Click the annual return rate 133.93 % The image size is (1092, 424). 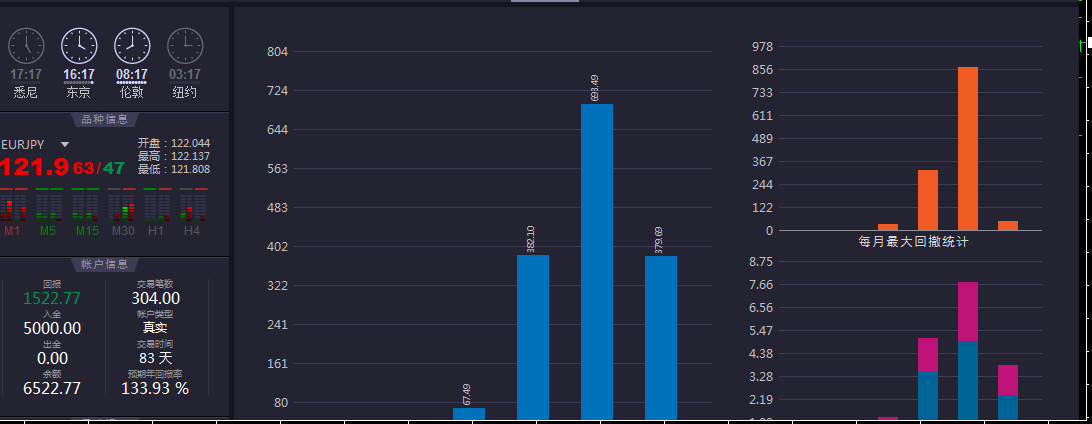(x=155, y=388)
